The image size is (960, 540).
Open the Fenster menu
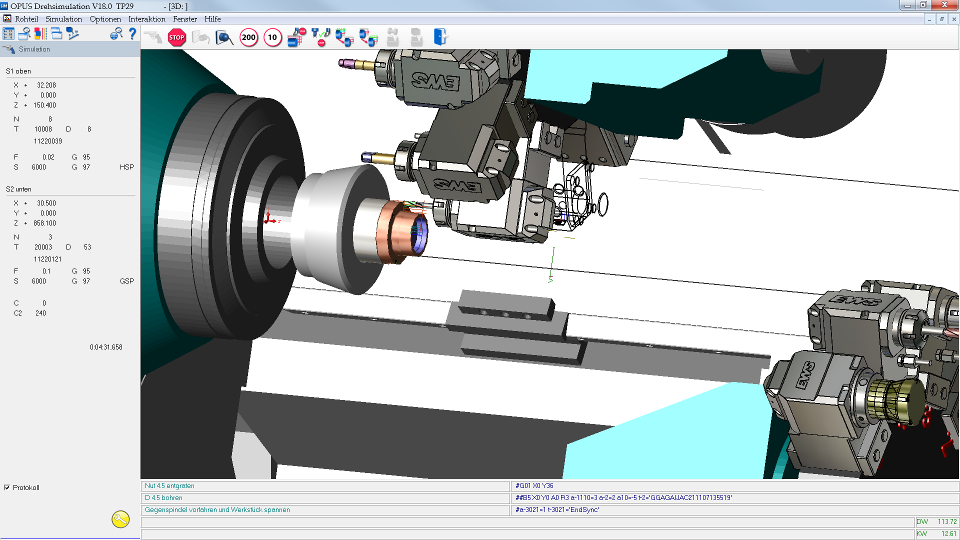pos(185,19)
